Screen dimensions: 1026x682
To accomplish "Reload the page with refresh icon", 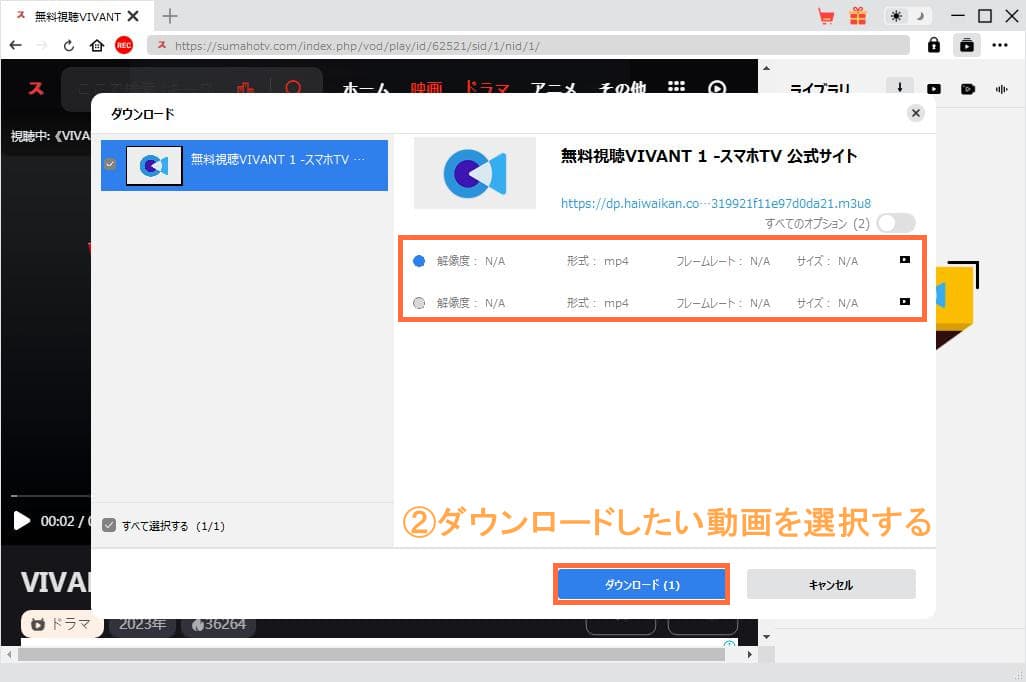I will (x=69, y=45).
